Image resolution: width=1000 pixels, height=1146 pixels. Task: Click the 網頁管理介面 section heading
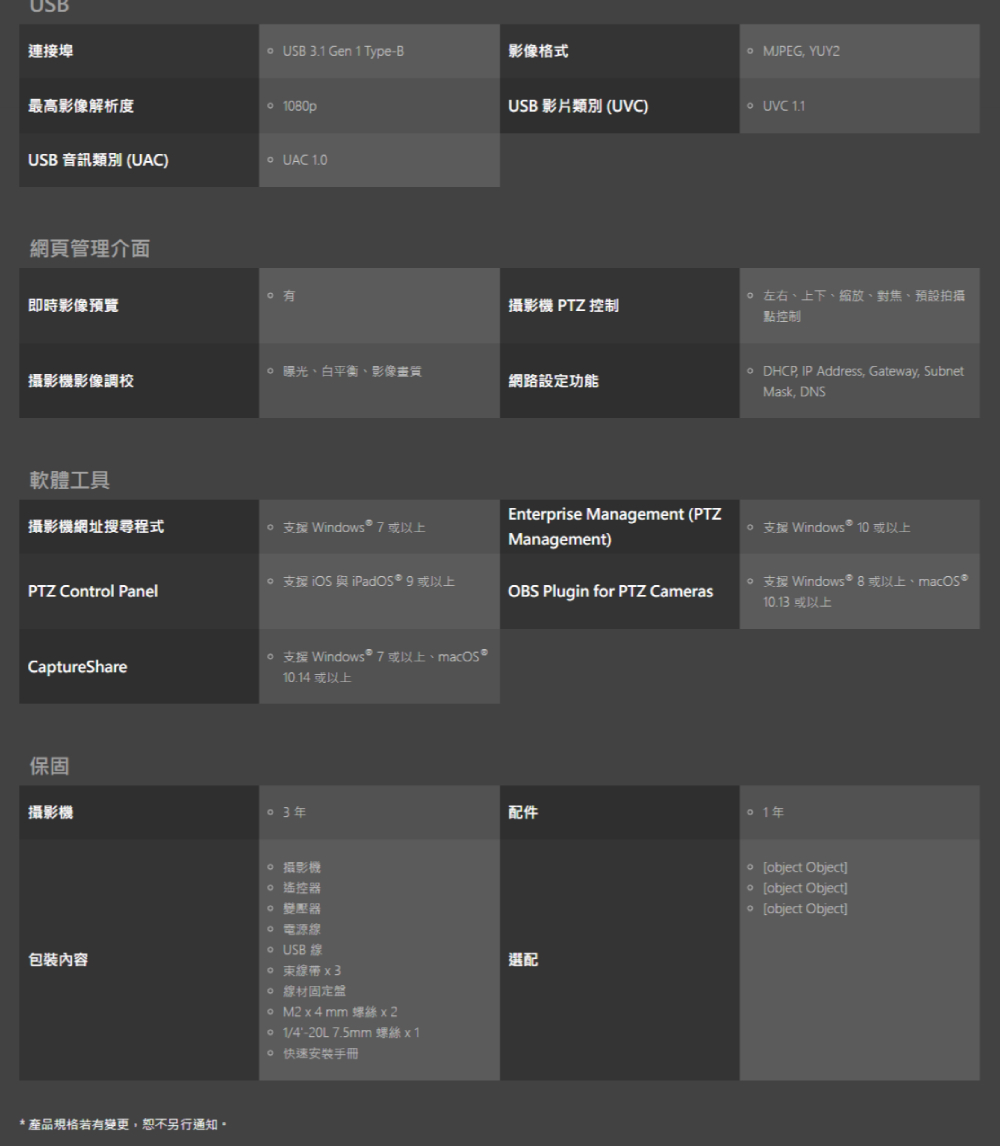click(89, 248)
